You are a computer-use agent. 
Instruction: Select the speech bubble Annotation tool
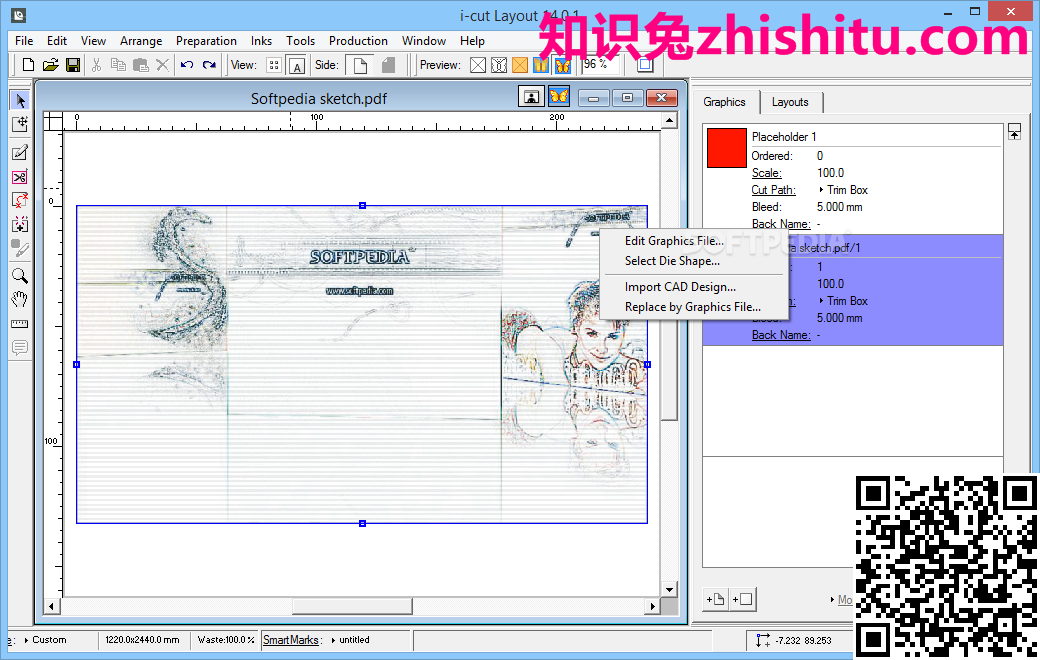click(x=20, y=348)
